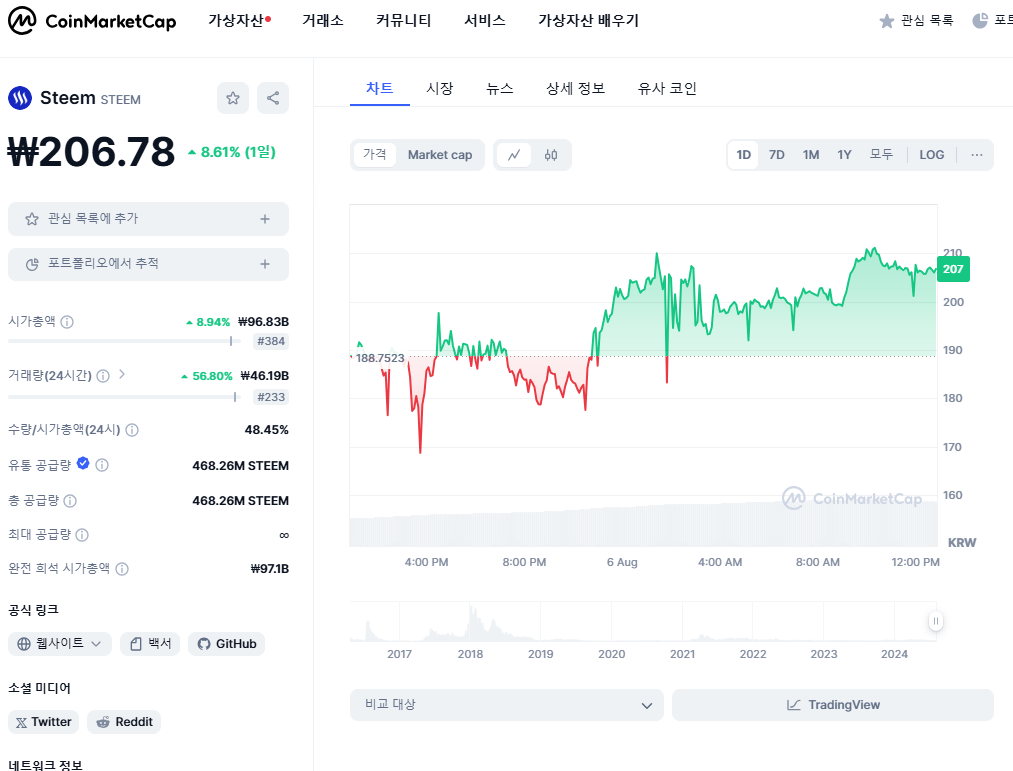Click the timeline range slider handle

tap(935, 621)
